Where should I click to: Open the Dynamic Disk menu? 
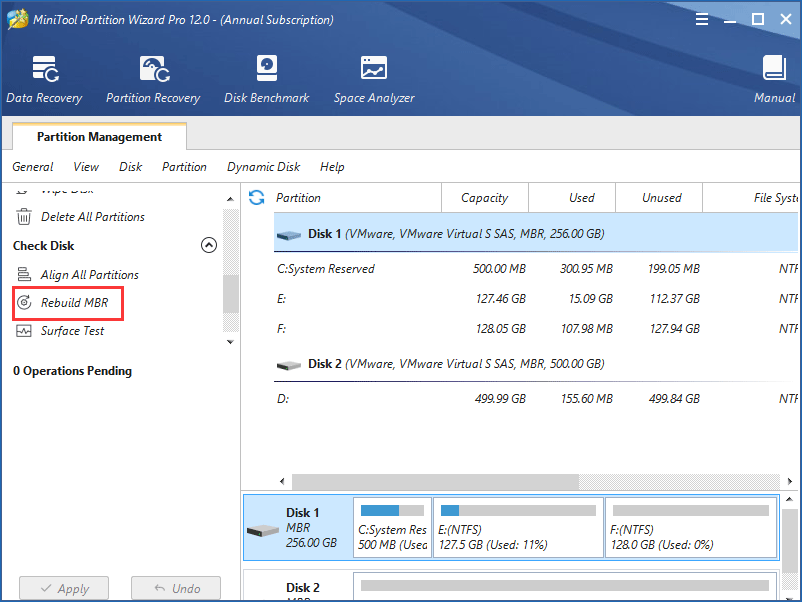[263, 167]
